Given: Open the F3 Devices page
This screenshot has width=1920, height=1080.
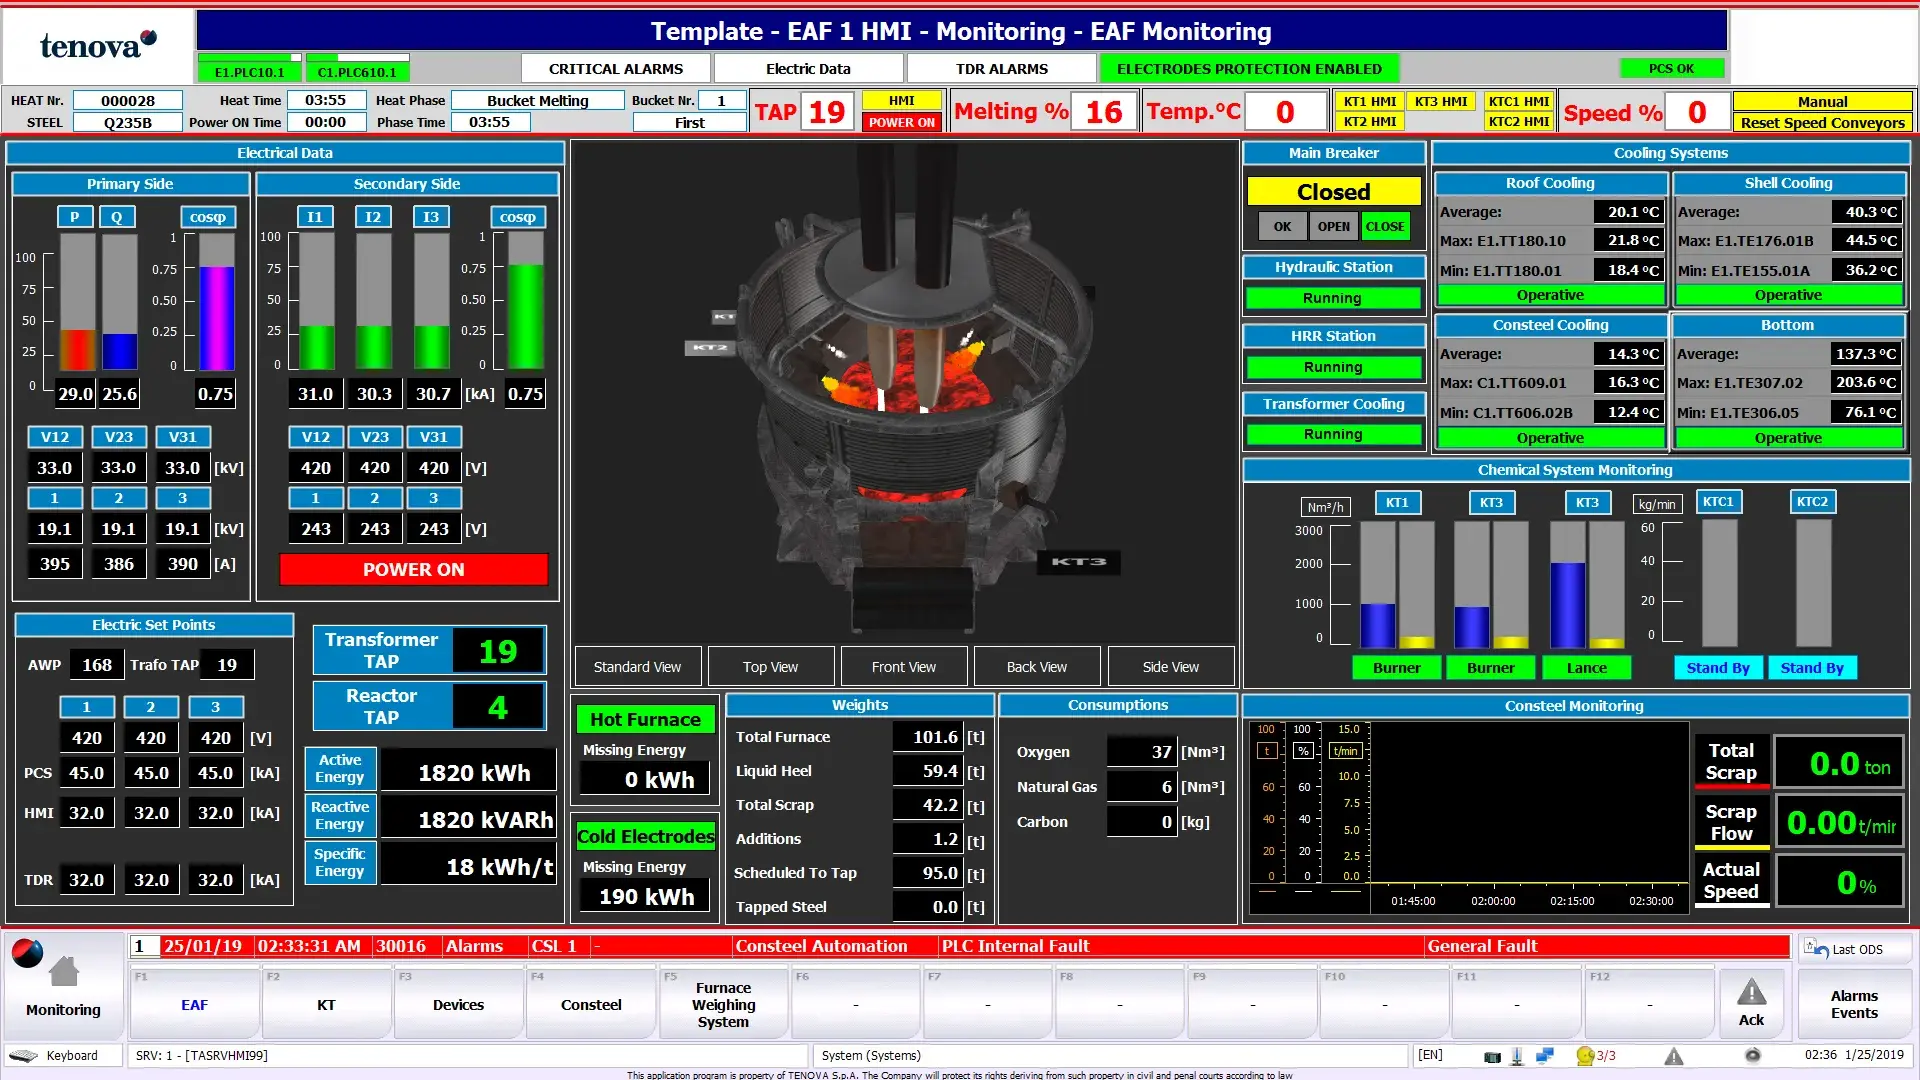Looking at the screenshot, I should [x=458, y=1004].
